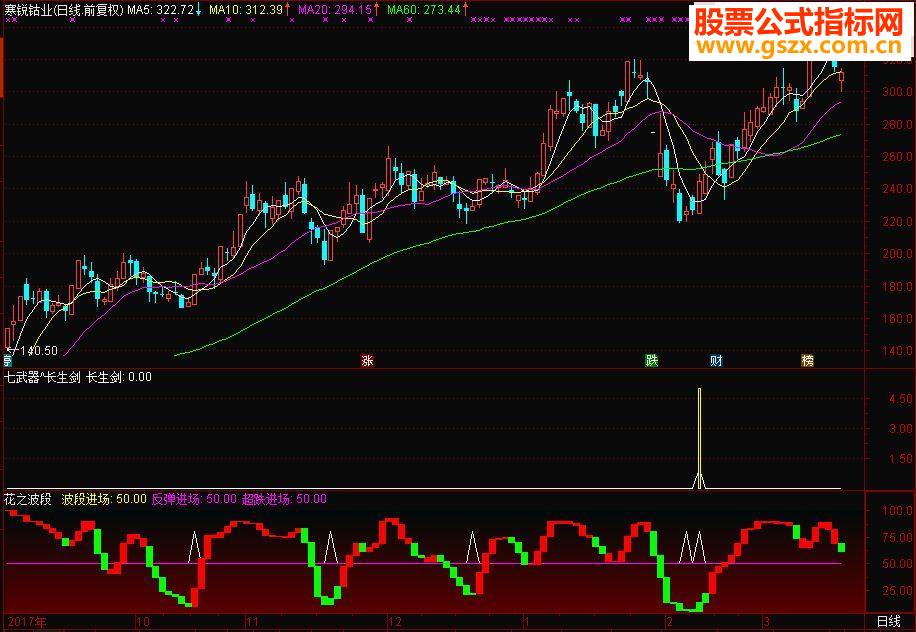Click the 2017年 label on time axis

point(27,622)
